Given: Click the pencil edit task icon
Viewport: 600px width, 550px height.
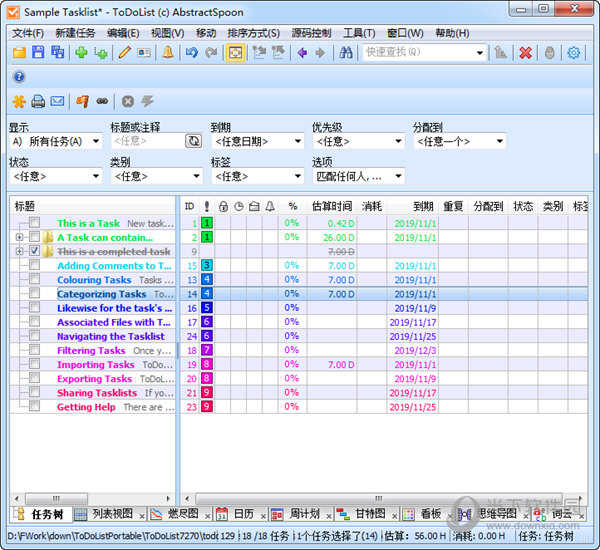Looking at the screenshot, I should click(x=125, y=52).
